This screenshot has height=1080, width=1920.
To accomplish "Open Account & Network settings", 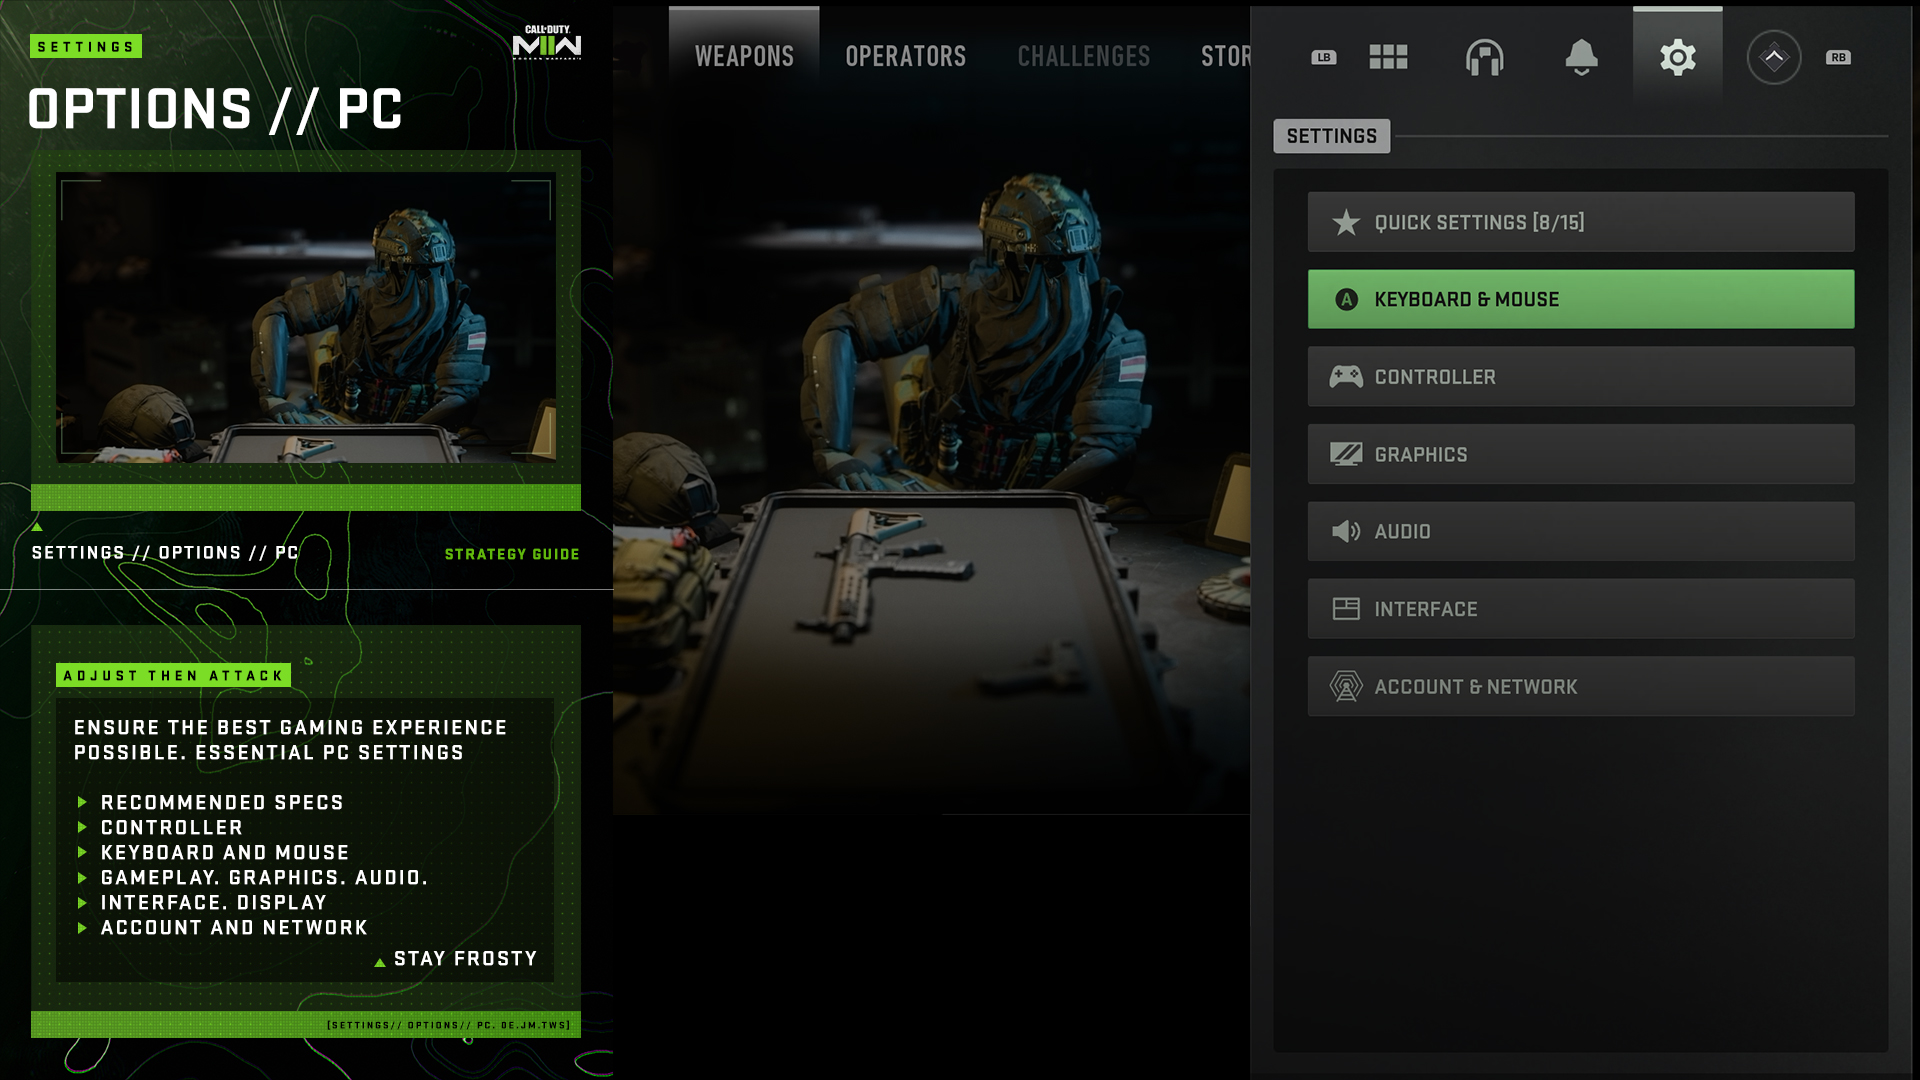I will coord(1580,686).
